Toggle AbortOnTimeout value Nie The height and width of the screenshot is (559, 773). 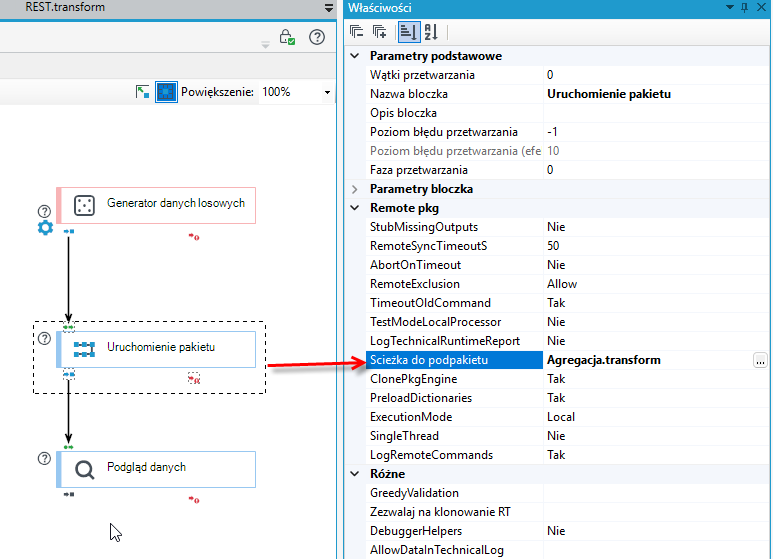pos(656,265)
